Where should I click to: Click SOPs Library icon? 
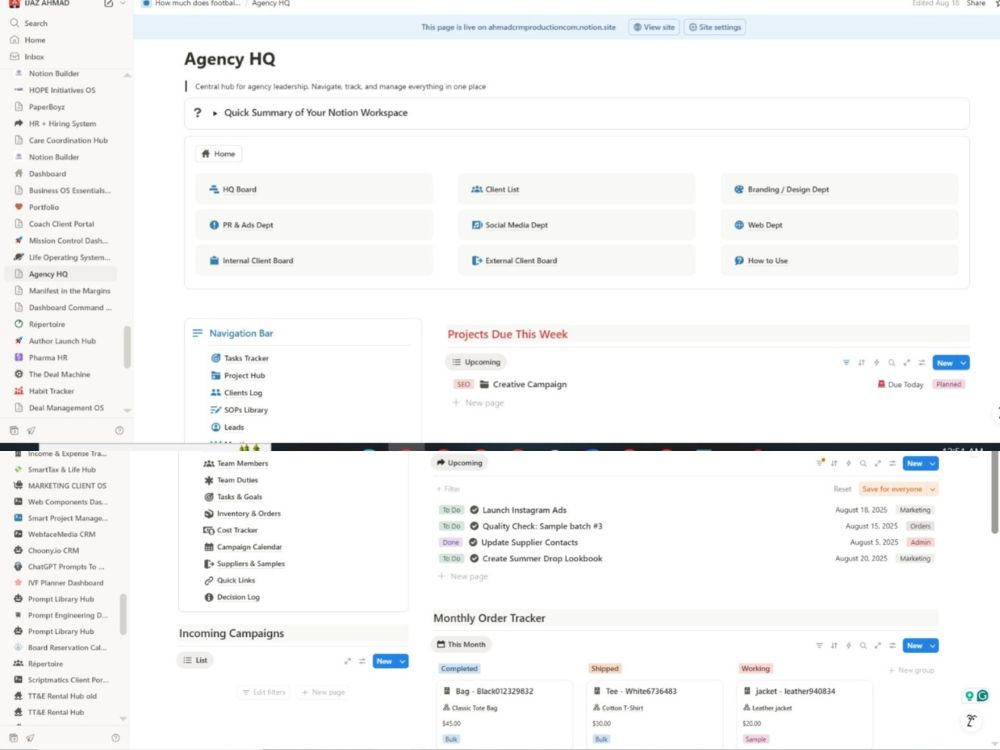[216, 409]
